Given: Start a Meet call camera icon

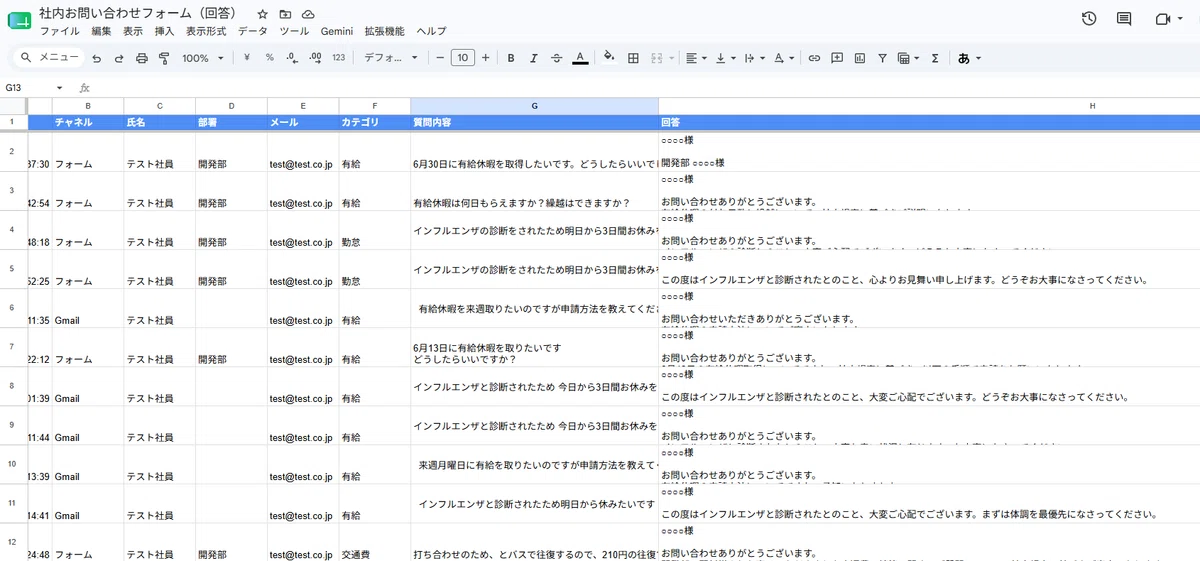Looking at the screenshot, I should pyautogui.click(x=1162, y=19).
